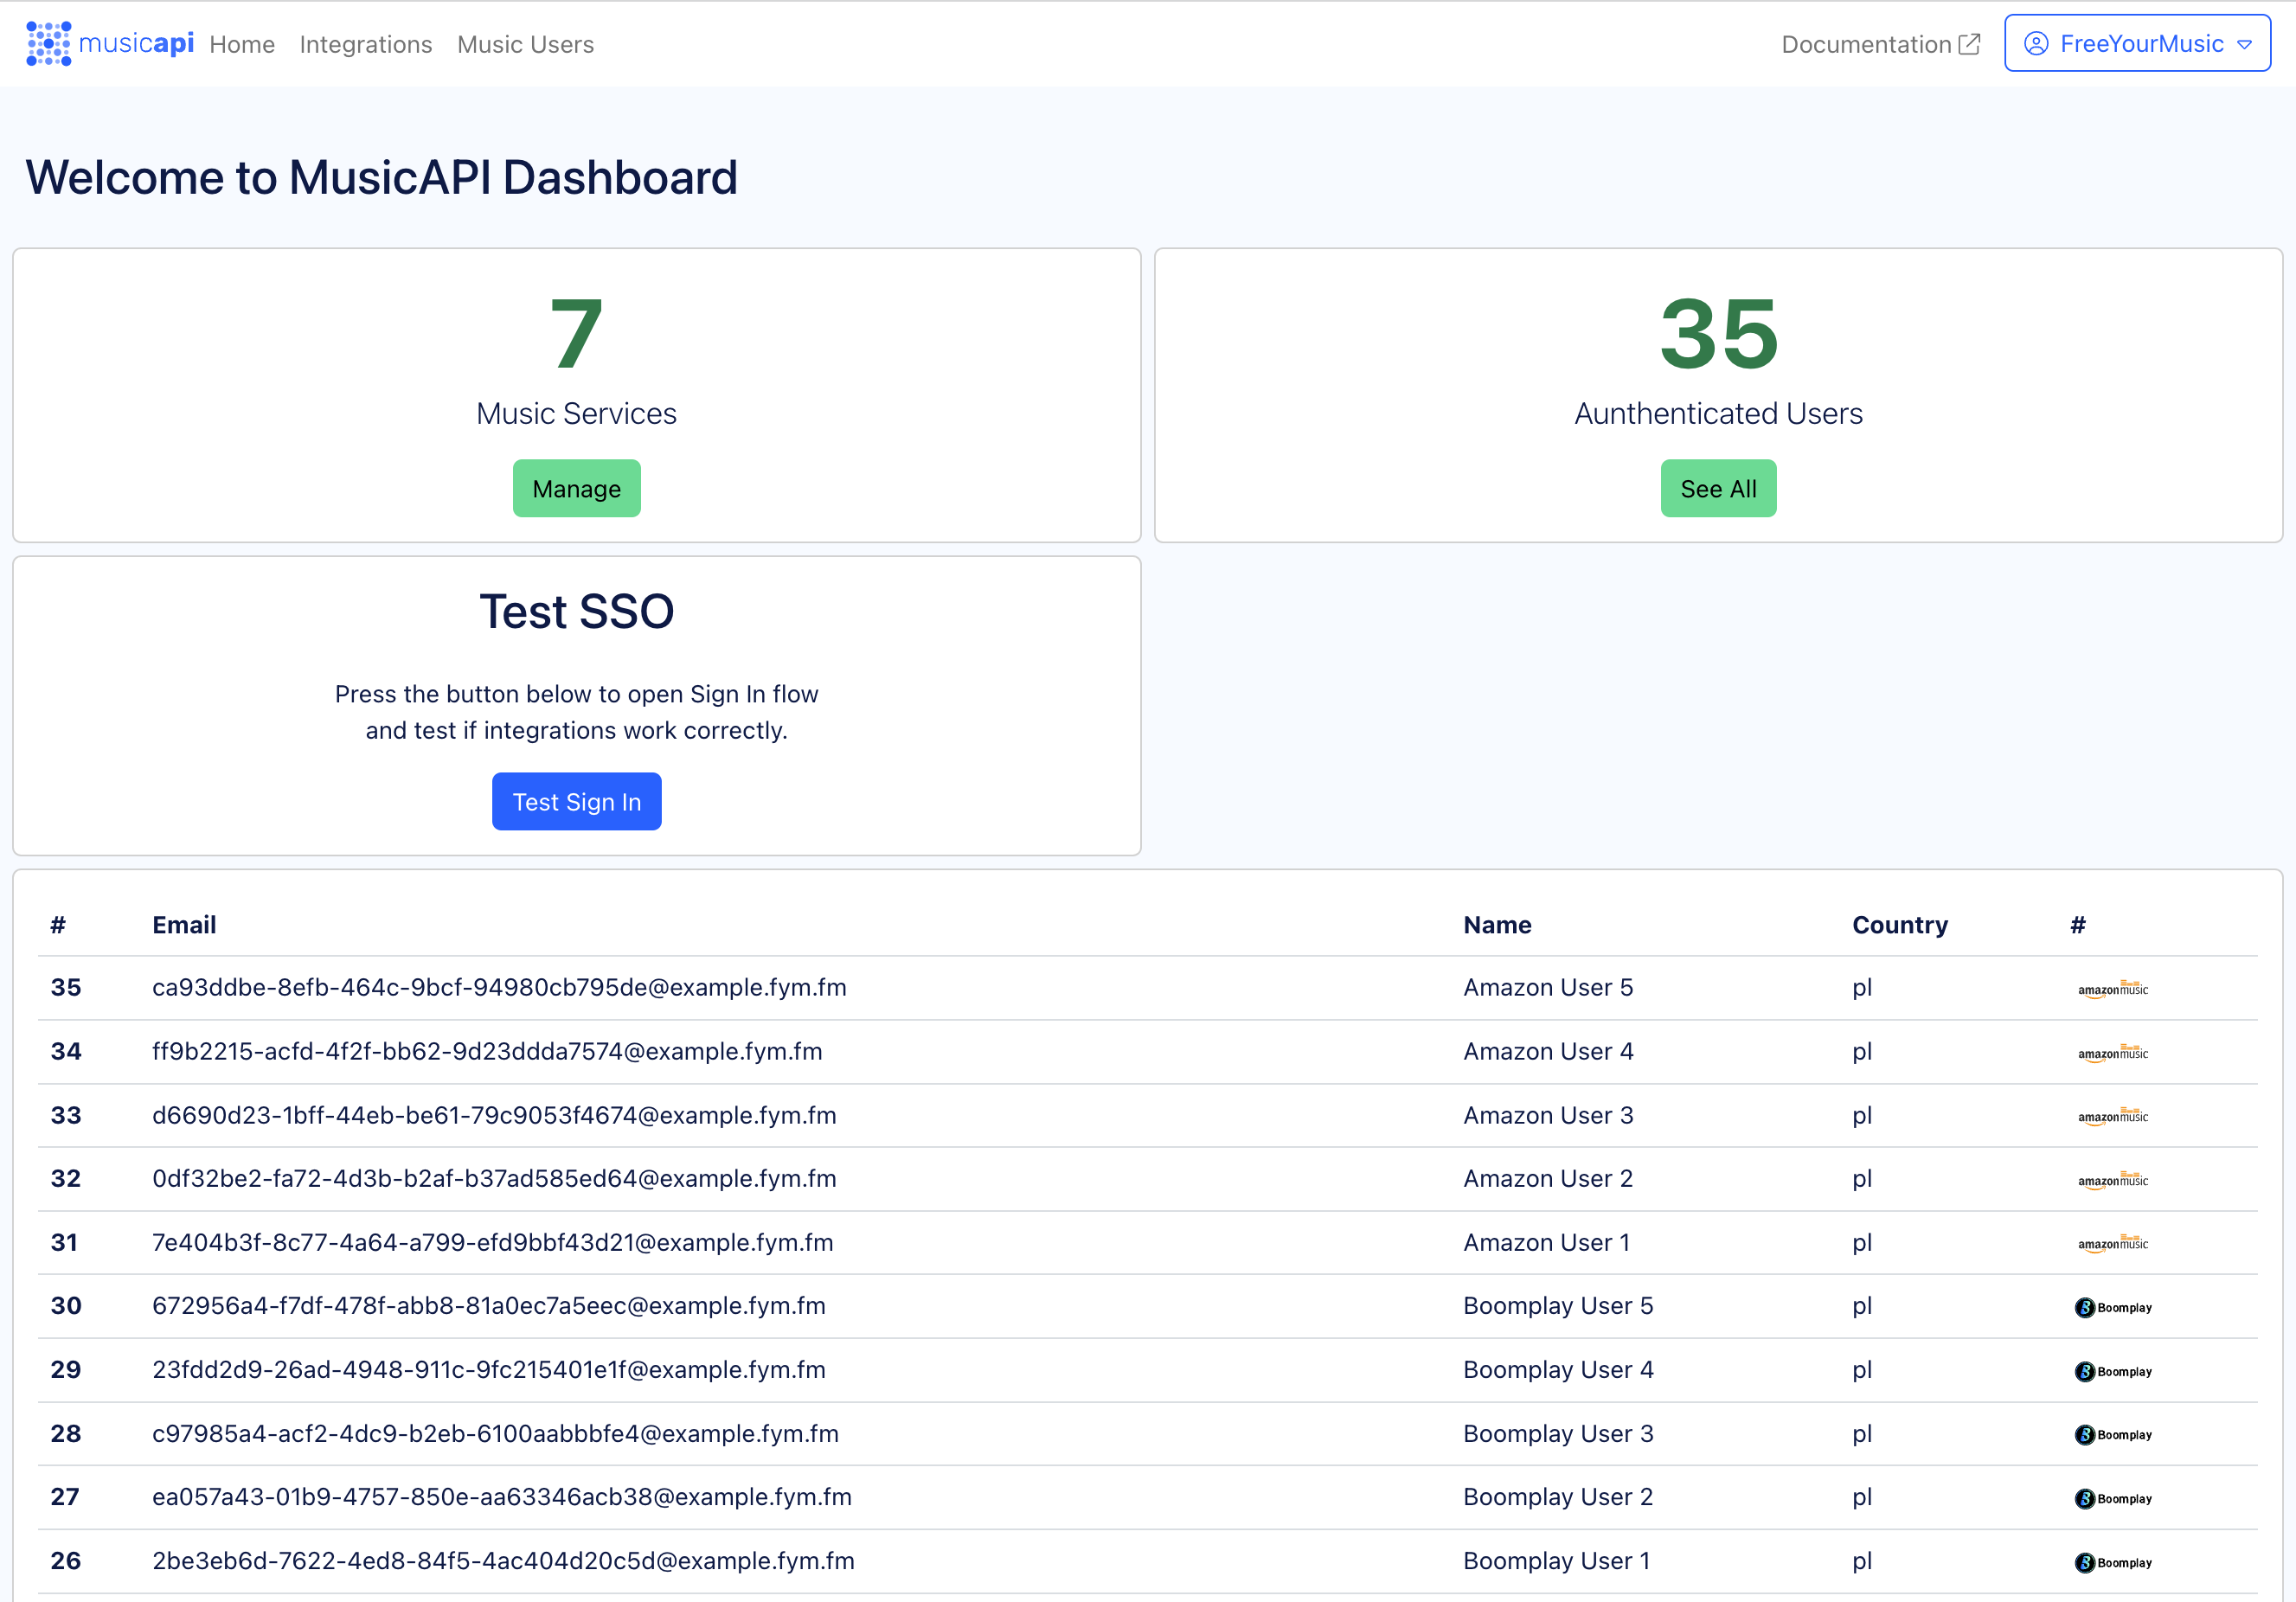2296x1602 pixels.
Task: Click the Boomplay icon on Boomplay User 1 row
Action: [x=2113, y=1562]
